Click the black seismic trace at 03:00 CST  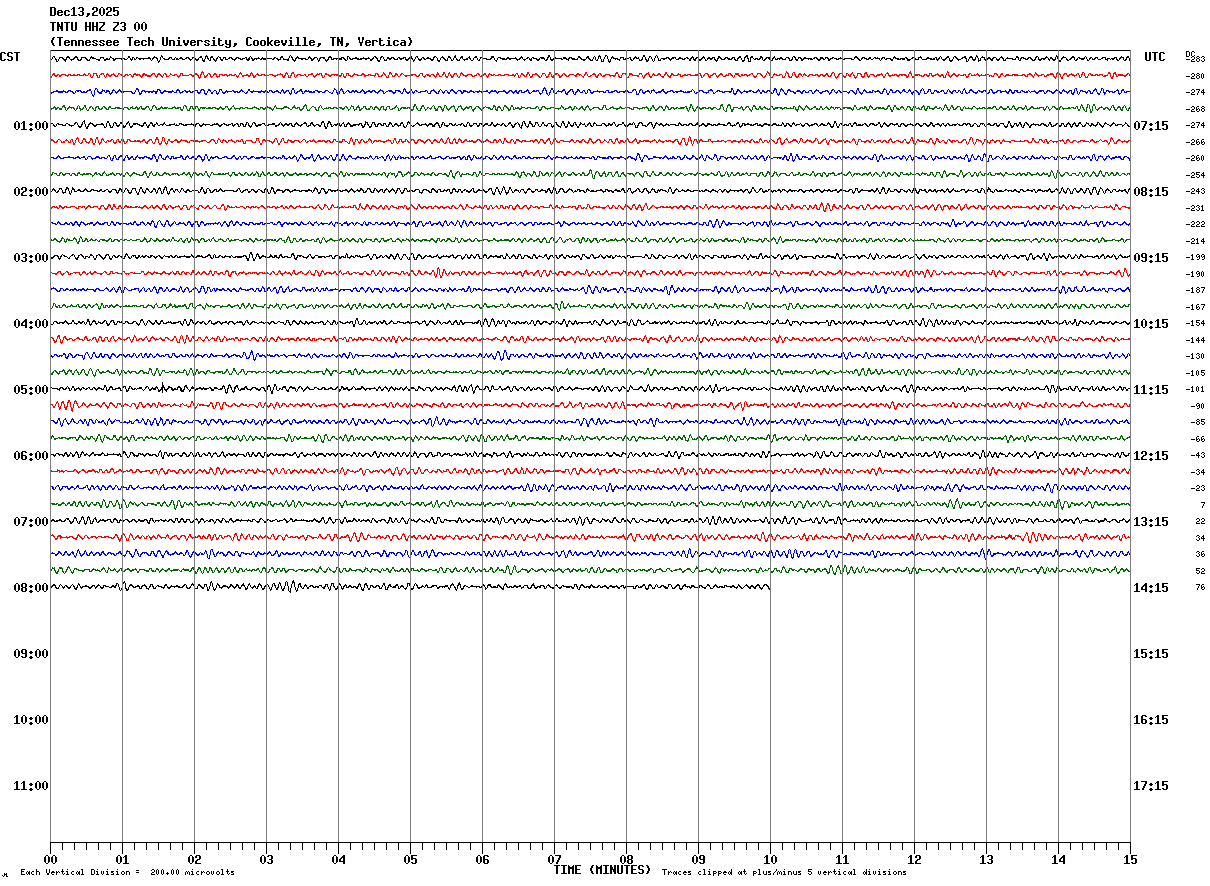pos(590,257)
